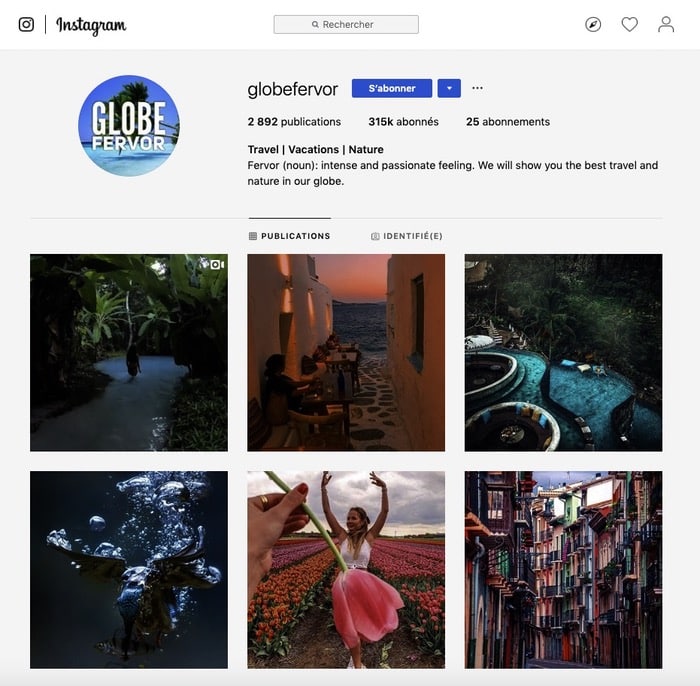
Task: Open the jungle path video post
Action: (x=129, y=353)
